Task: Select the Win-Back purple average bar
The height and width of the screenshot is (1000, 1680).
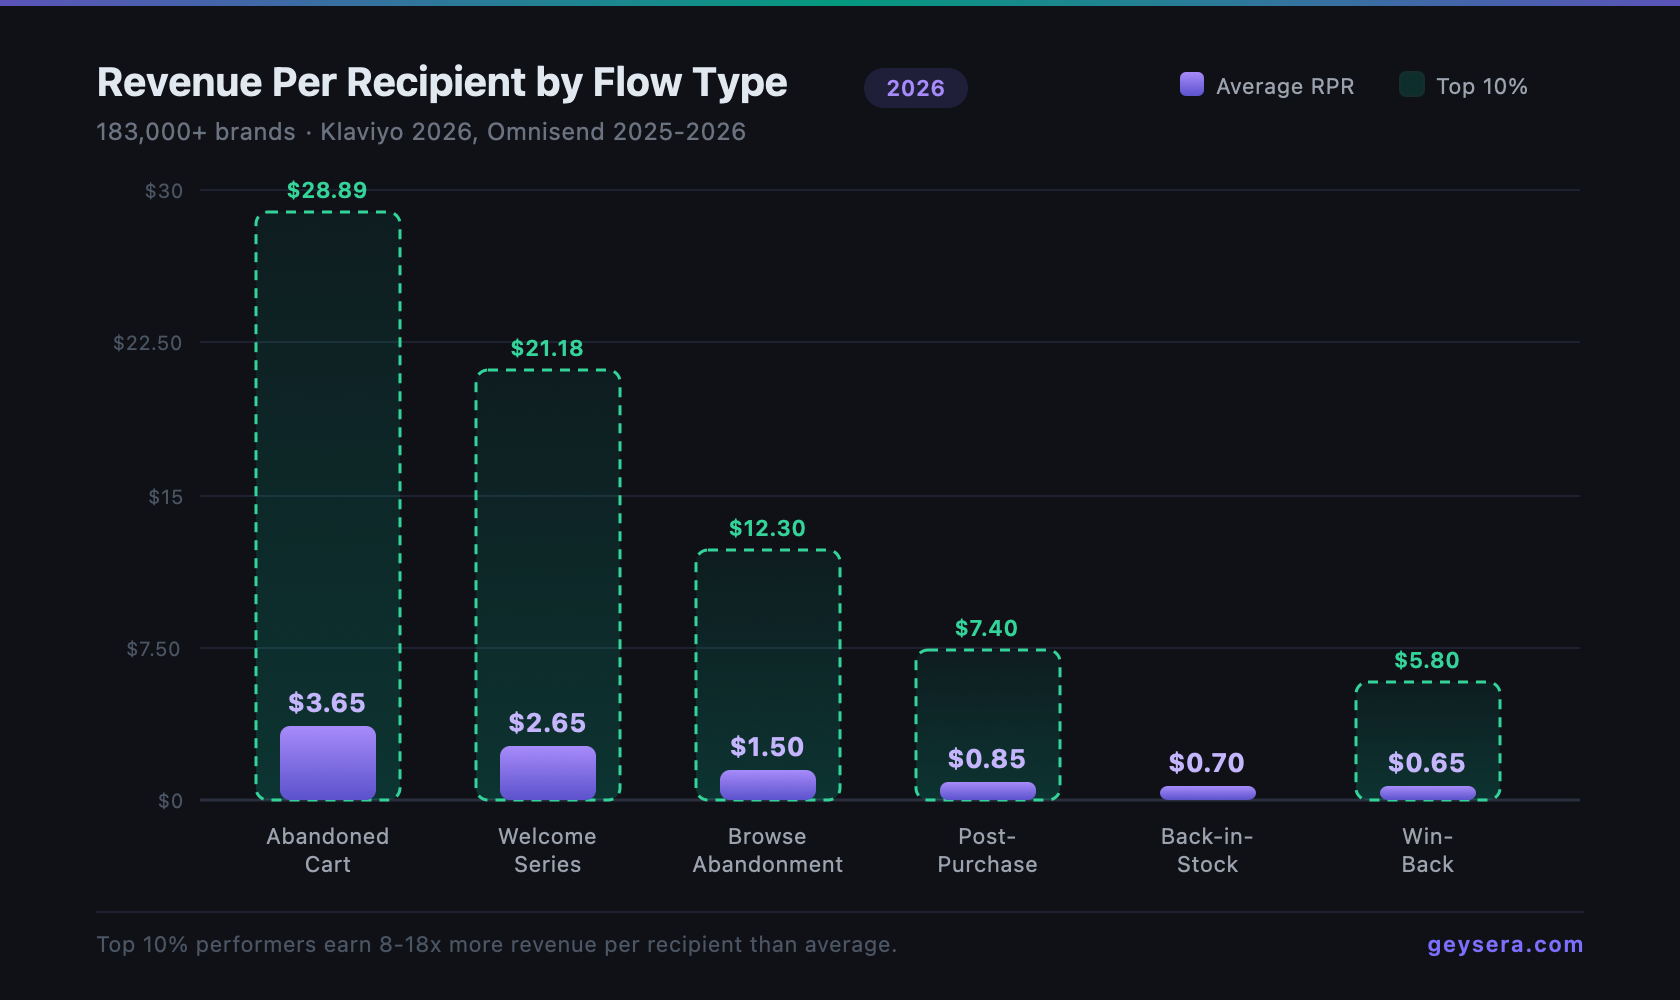Action: [1428, 793]
